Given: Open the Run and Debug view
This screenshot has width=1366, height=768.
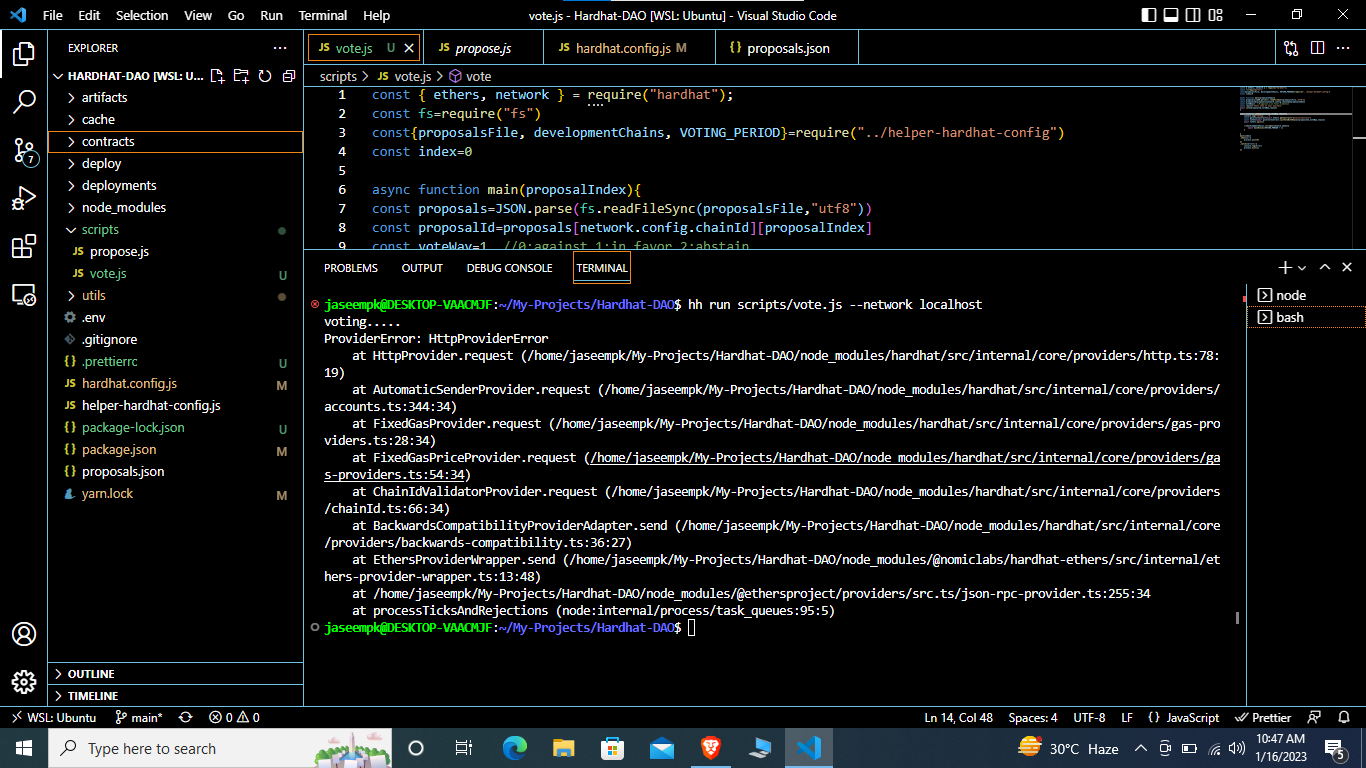Looking at the screenshot, I should [x=24, y=197].
